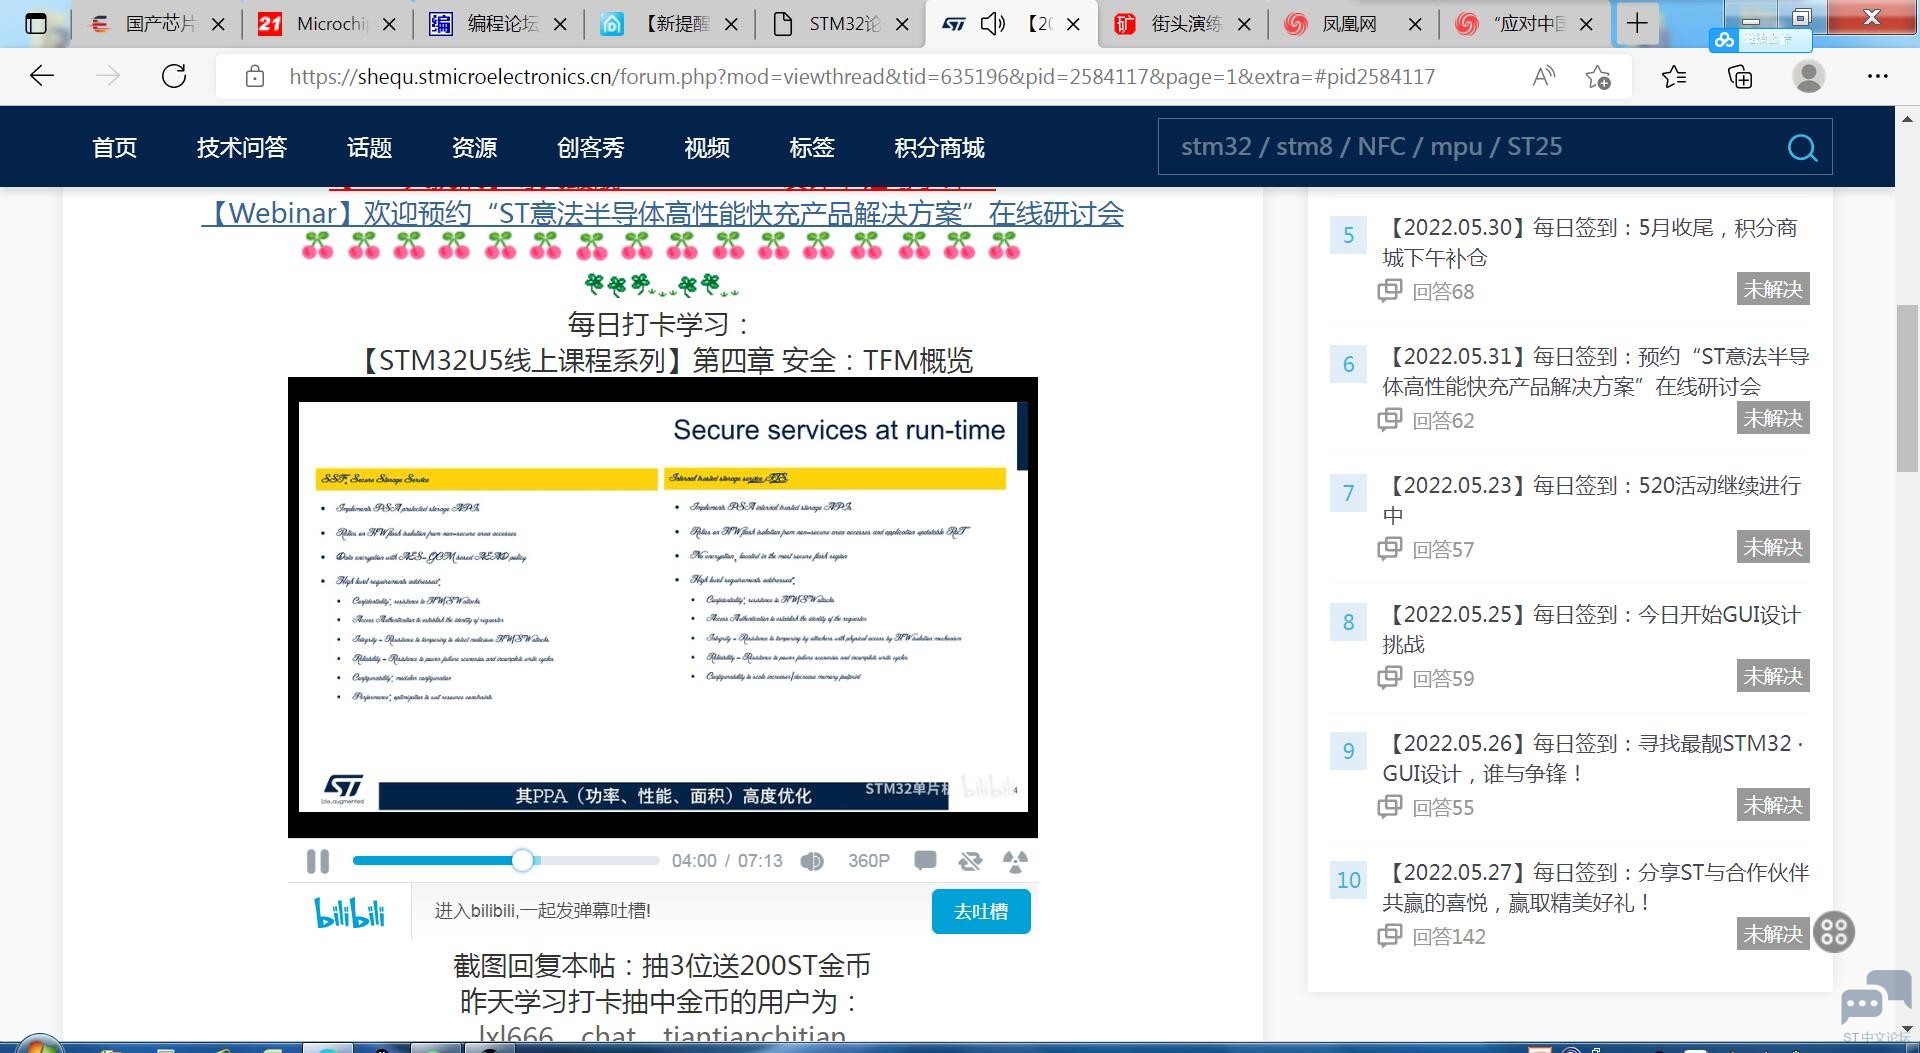Open the 话题 menu item
The image size is (1920, 1053).
point(369,148)
